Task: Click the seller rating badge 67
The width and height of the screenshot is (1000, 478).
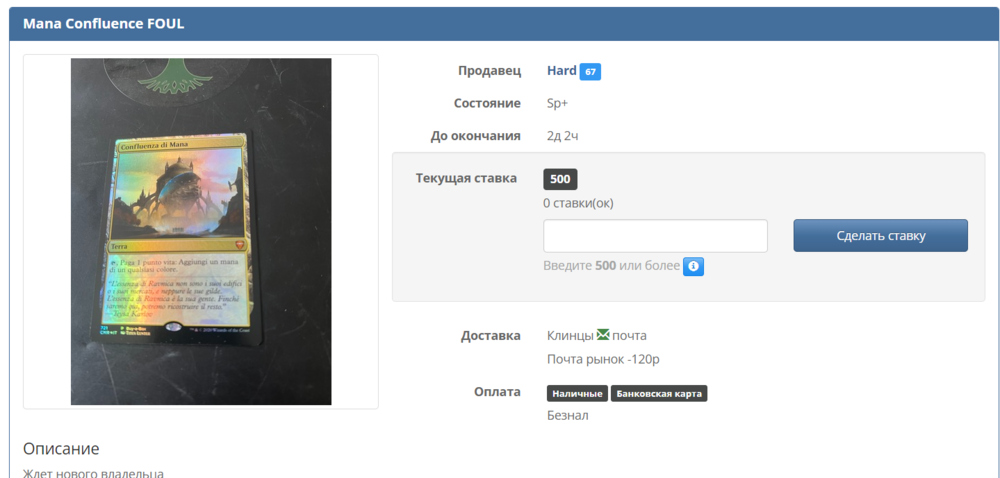Action: tap(590, 72)
